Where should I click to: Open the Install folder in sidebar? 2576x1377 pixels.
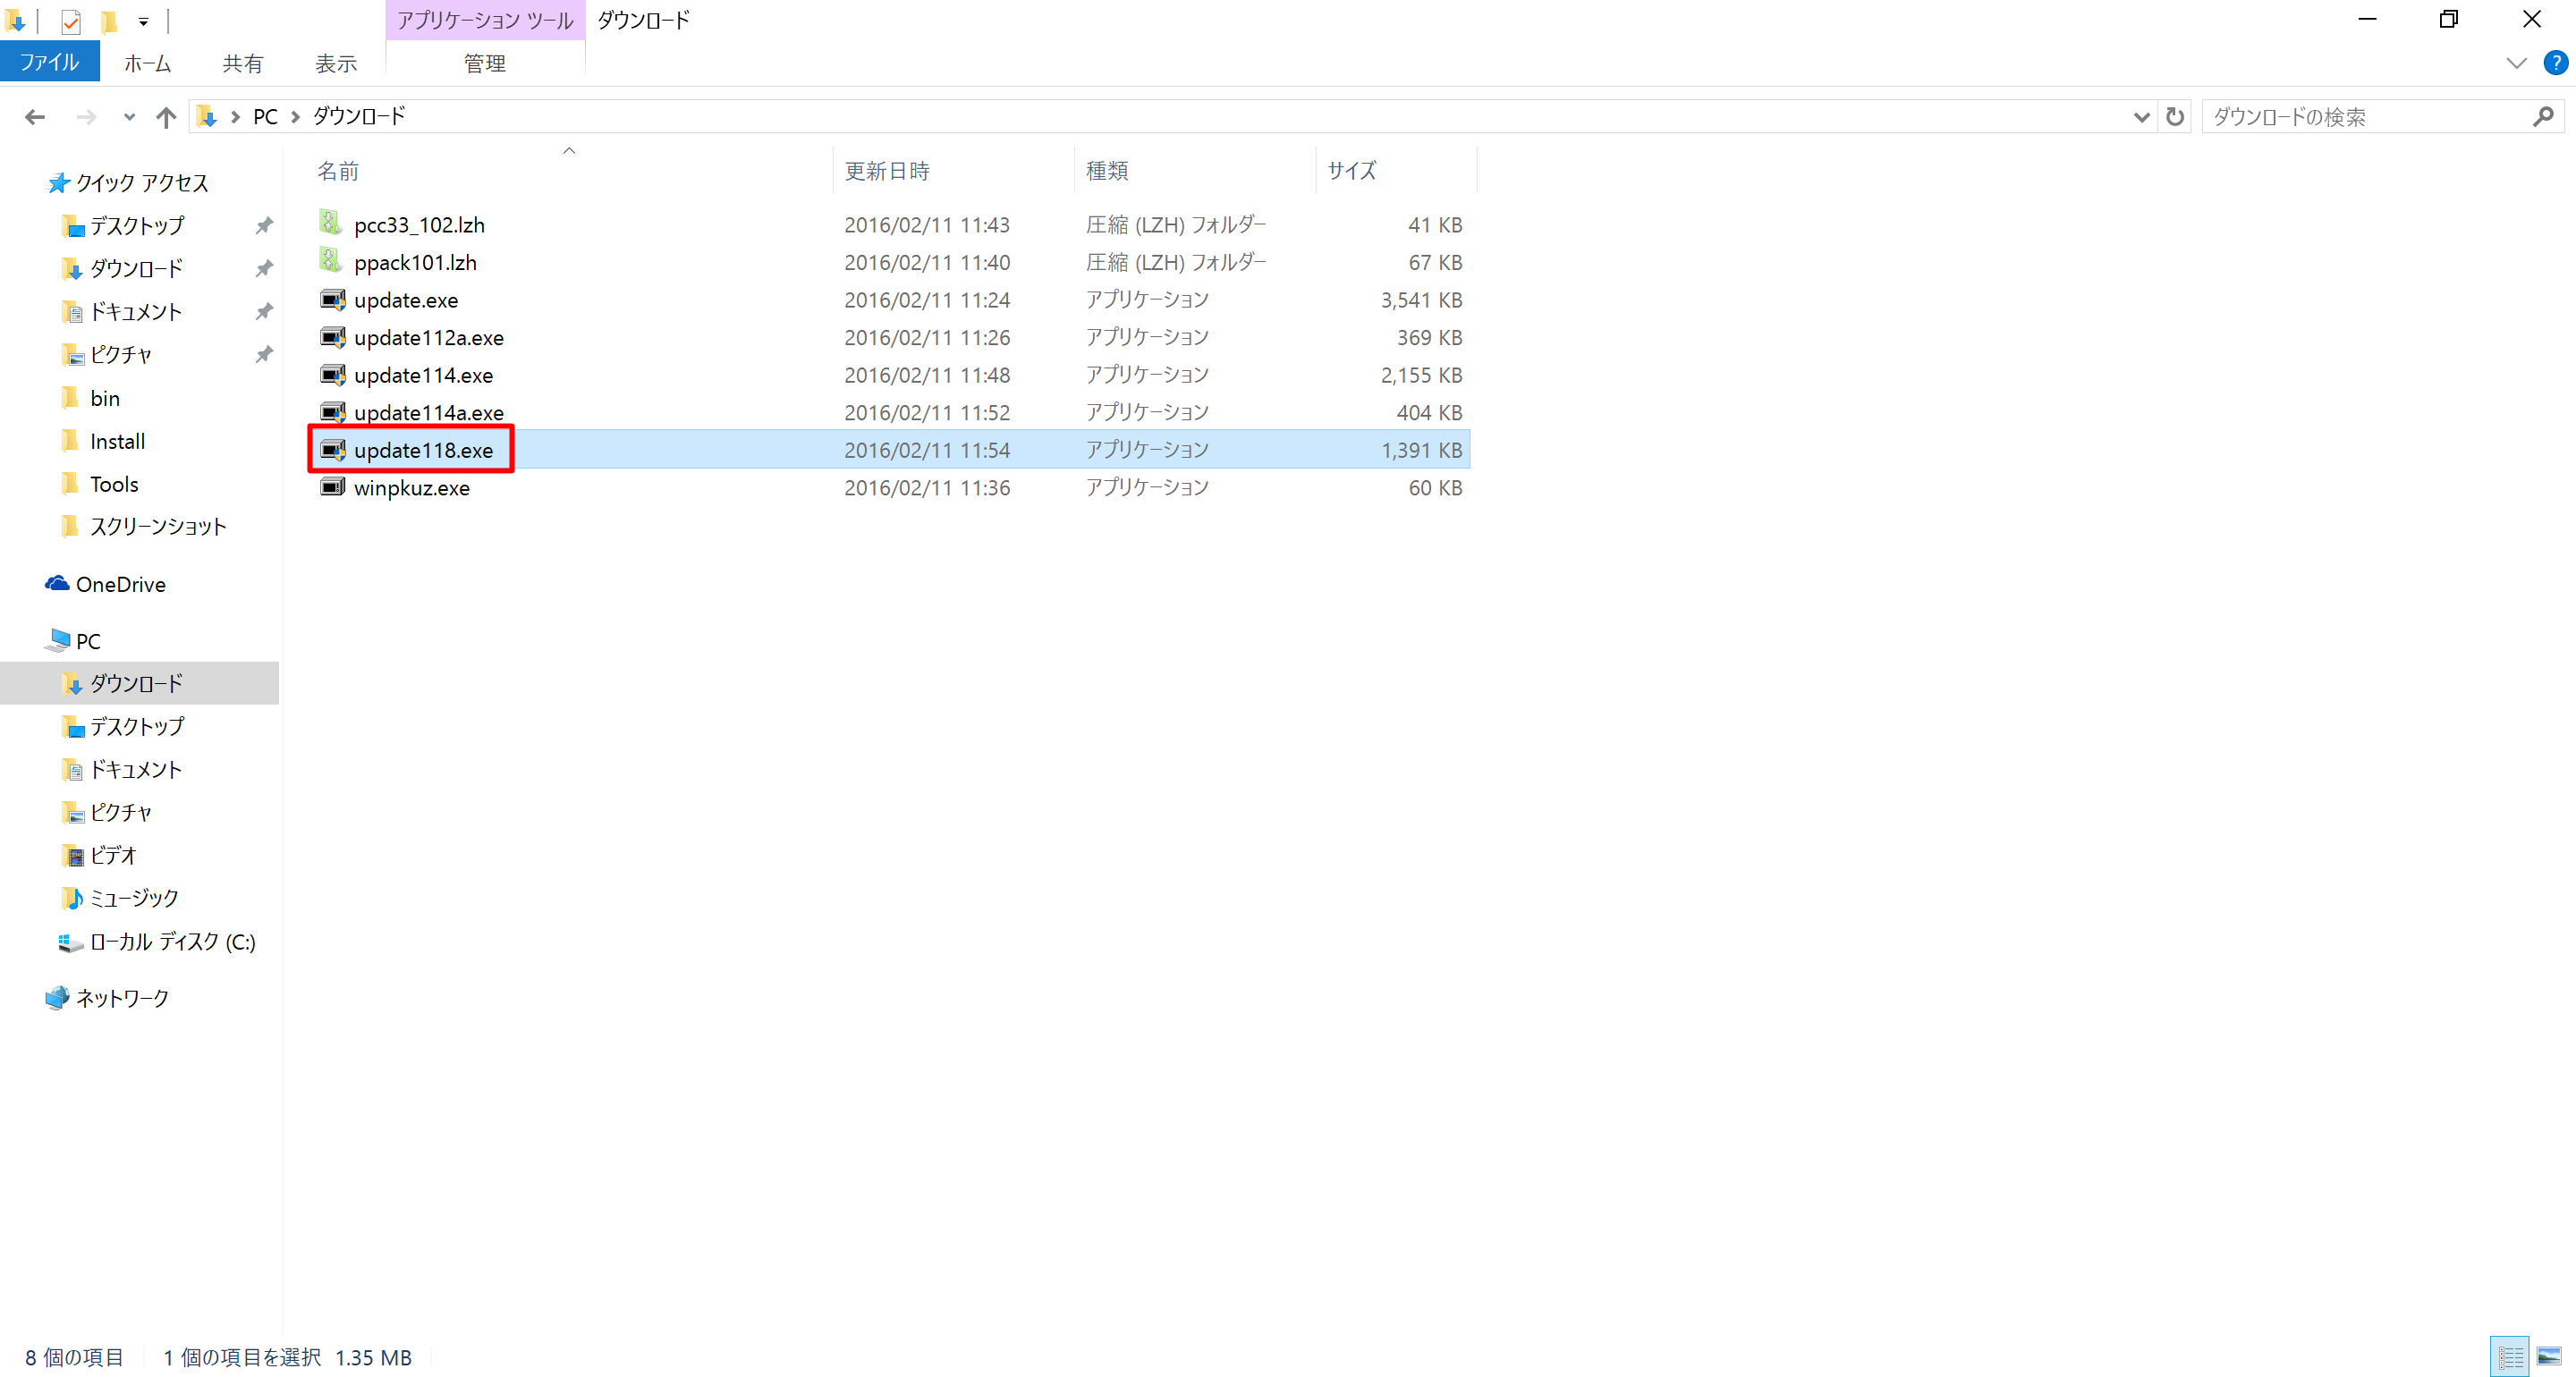pos(117,441)
